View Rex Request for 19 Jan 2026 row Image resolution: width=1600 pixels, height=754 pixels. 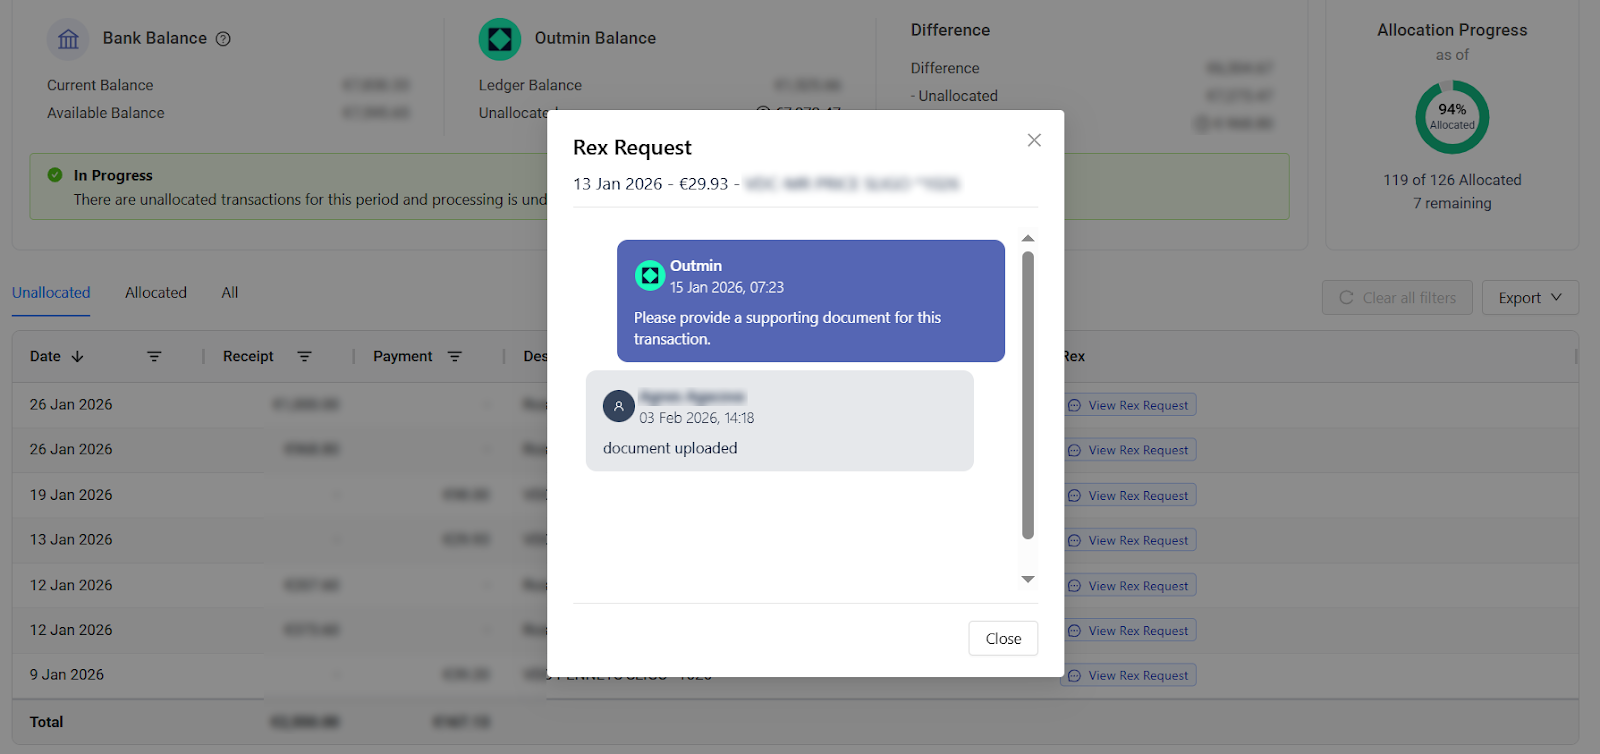point(1129,495)
